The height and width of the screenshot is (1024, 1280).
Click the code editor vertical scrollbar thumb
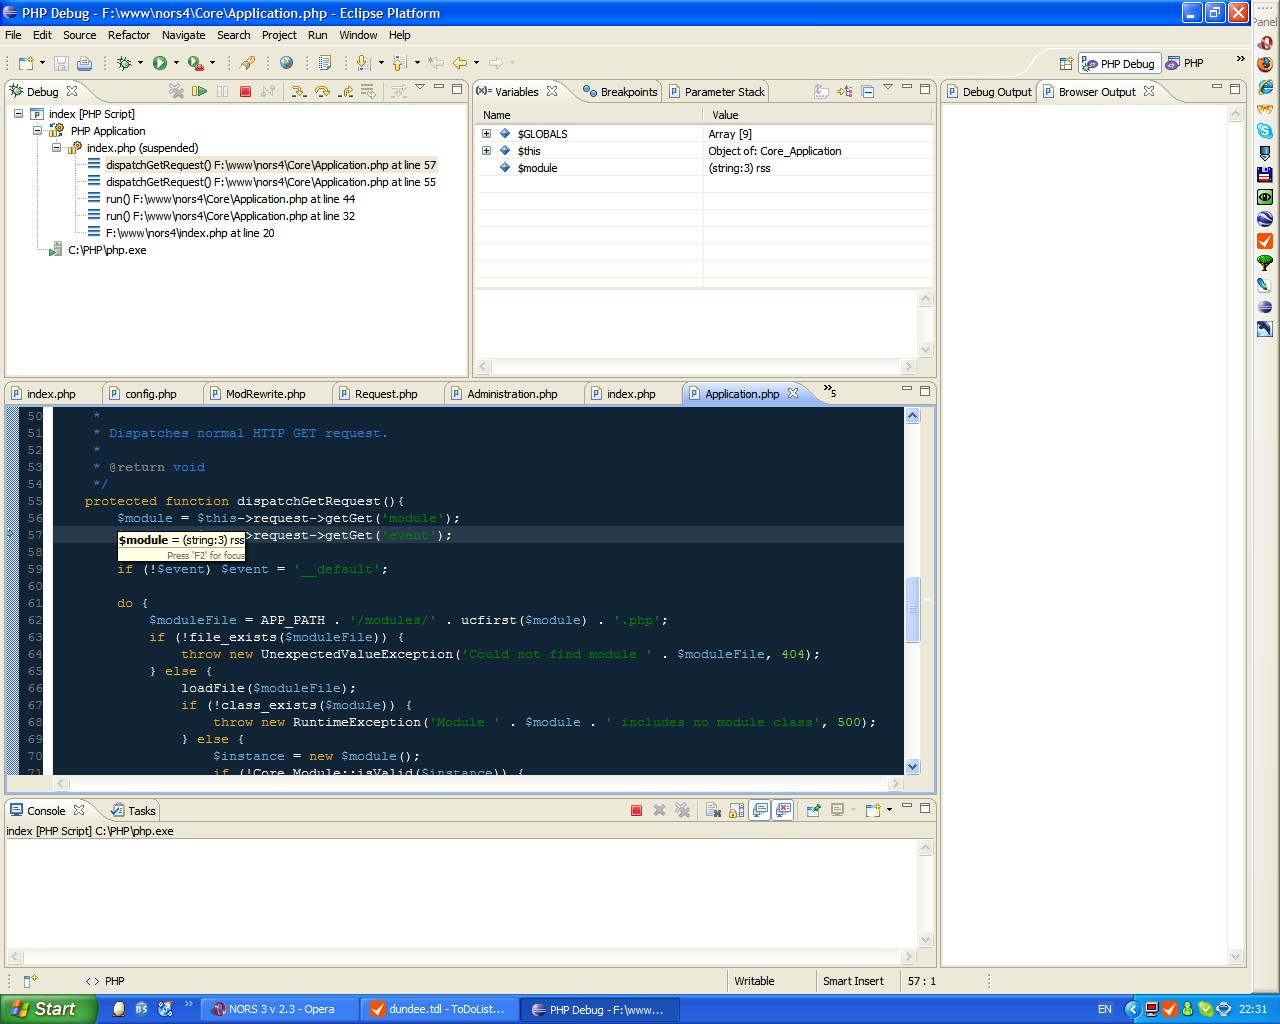912,609
